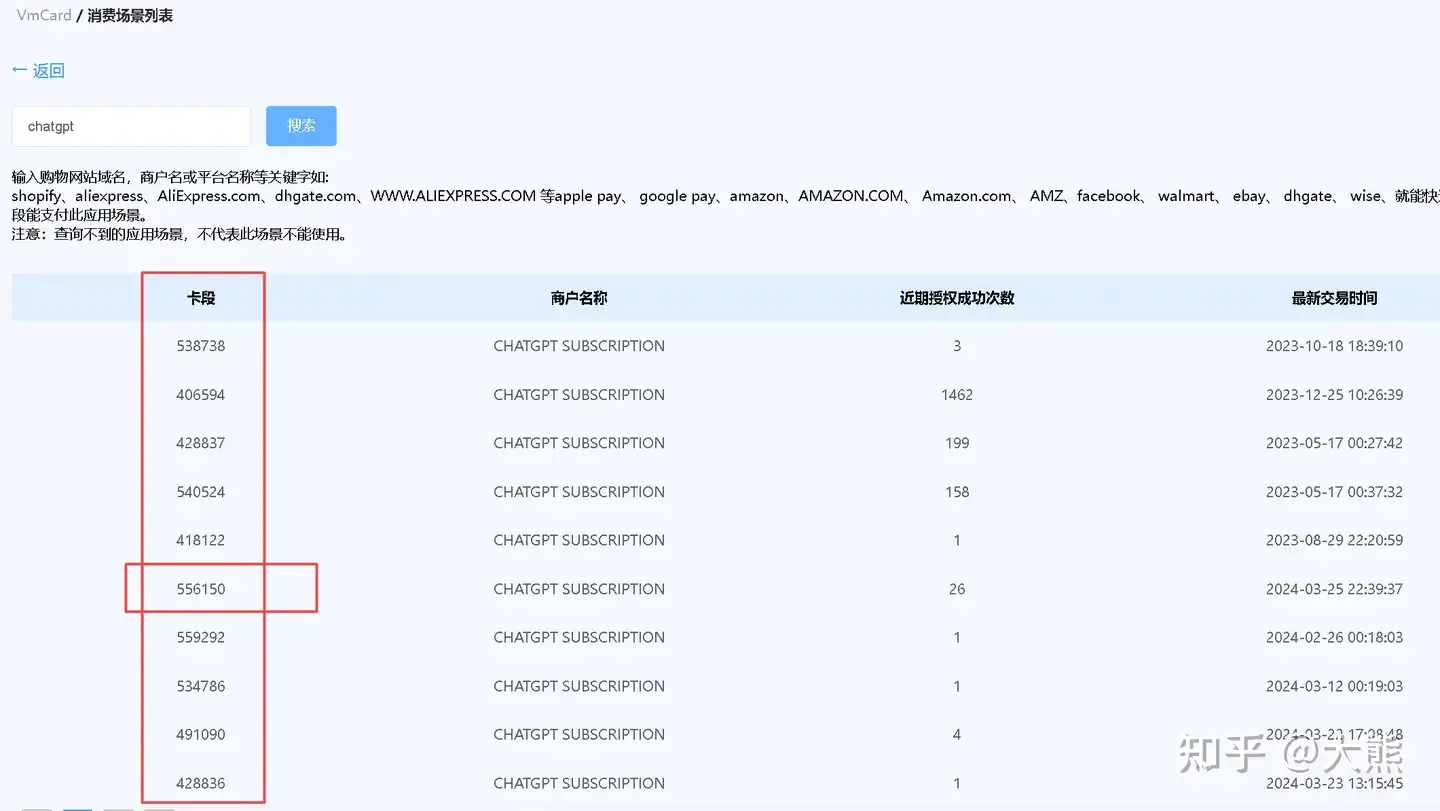The image size is (1440, 811).
Task: Select card segment 491090
Action: pyautogui.click(x=201, y=734)
